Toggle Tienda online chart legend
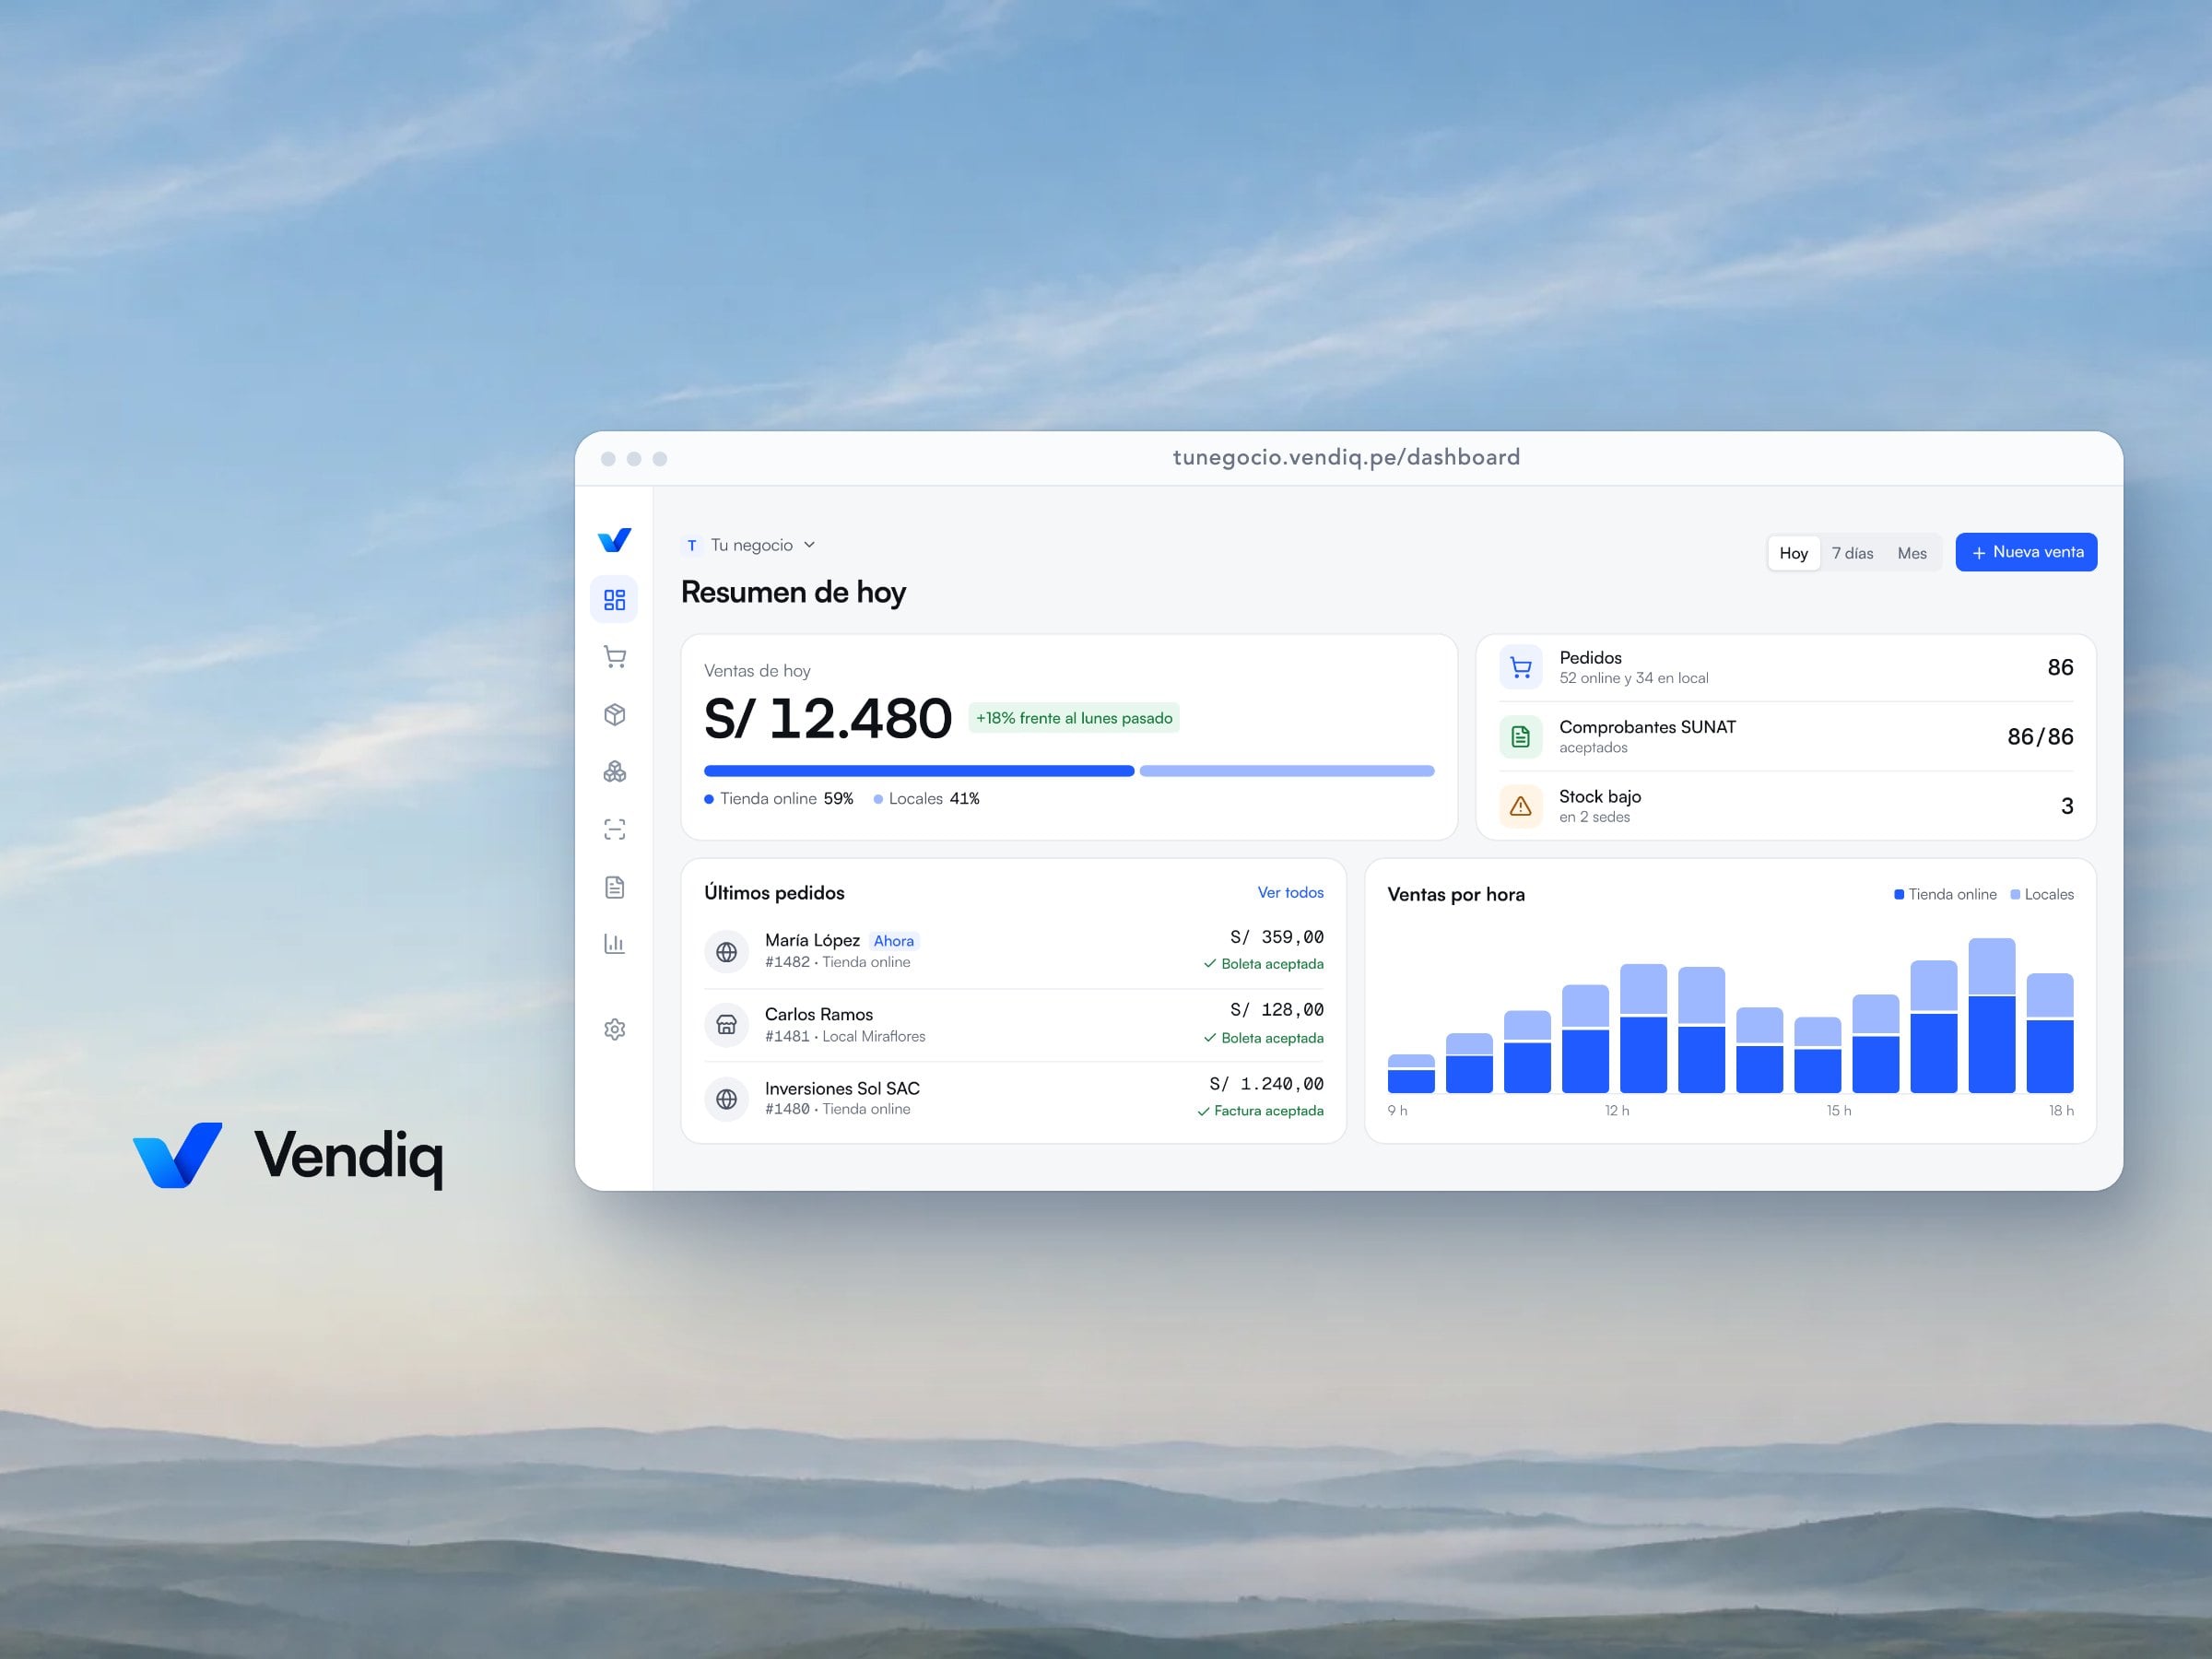The height and width of the screenshot is (1659, 2212). pyautogui.click(x=1944, y=894)
